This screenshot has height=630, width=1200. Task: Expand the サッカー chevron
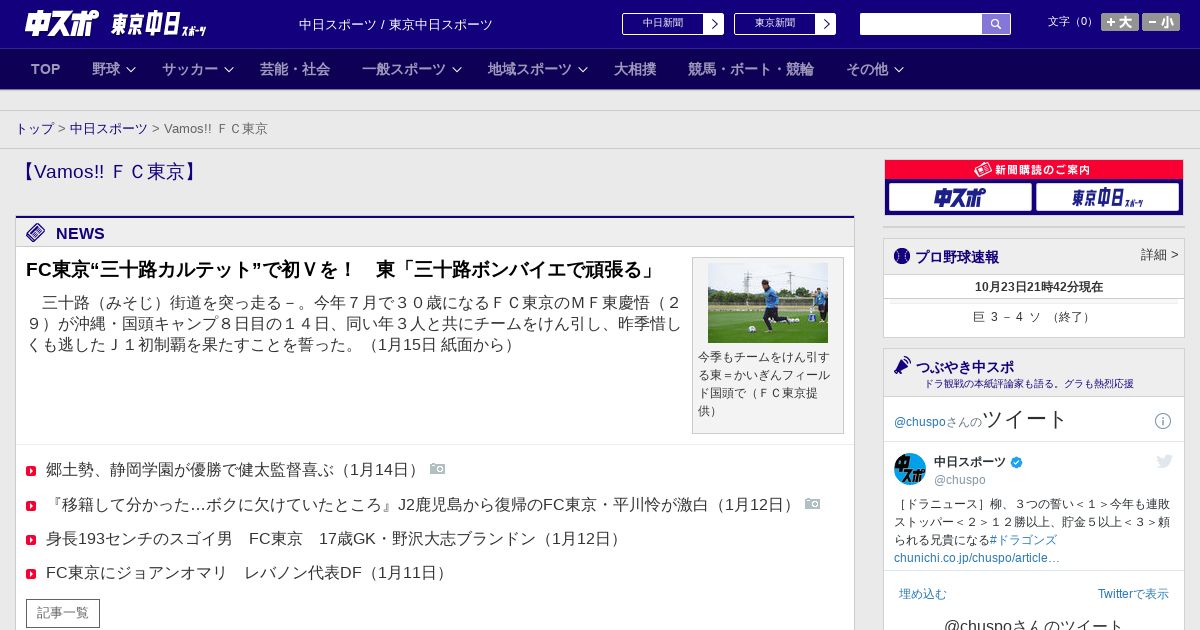[x=229, y=70]
